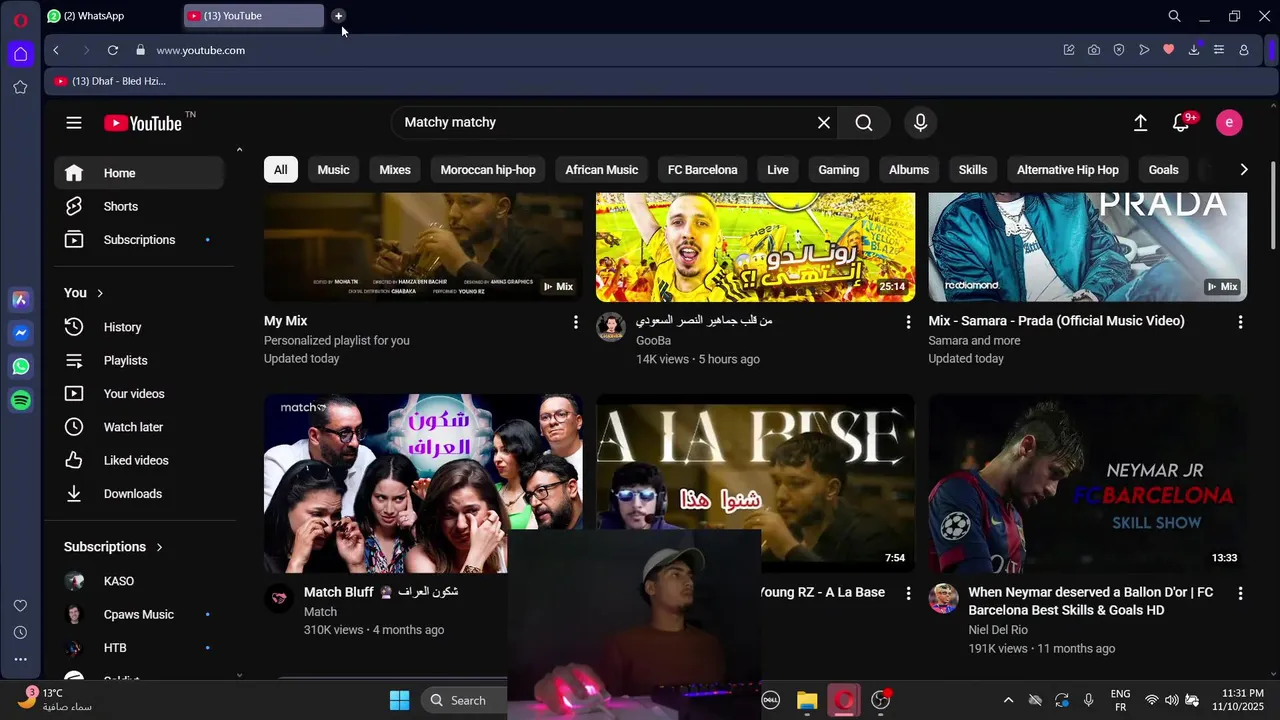Start voice search with microphone icon

[921, 123]
